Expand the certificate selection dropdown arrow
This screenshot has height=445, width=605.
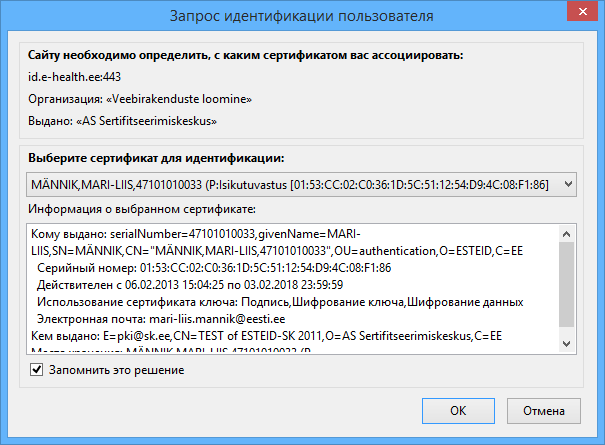[568, 184]
